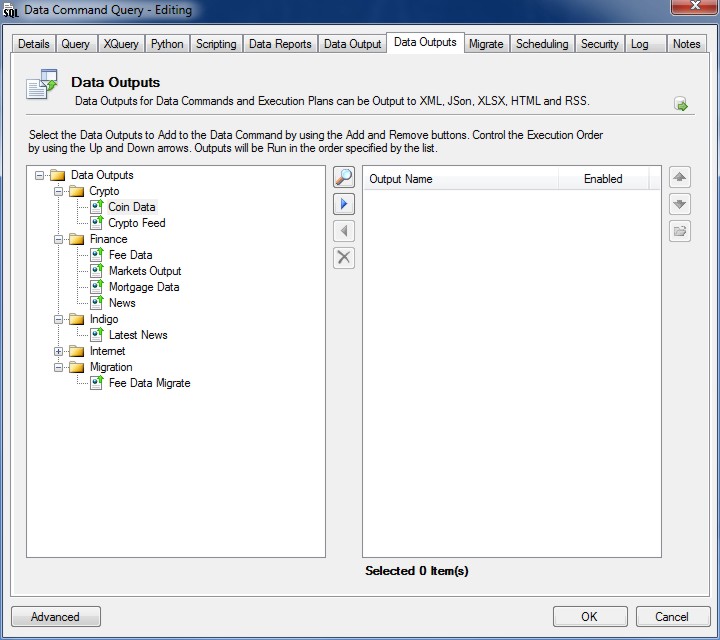The height and width of the screenshot is (640, 720).
Task: Click the green export icon near header
Action: 681,105
